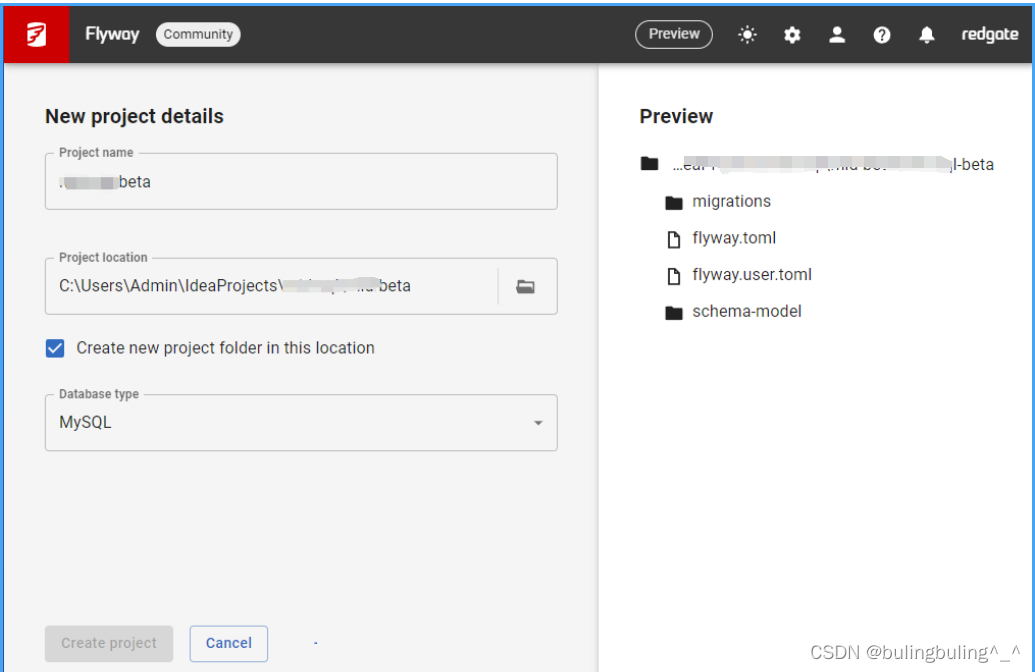Select the flyway.toml entry in Preview

734,238
